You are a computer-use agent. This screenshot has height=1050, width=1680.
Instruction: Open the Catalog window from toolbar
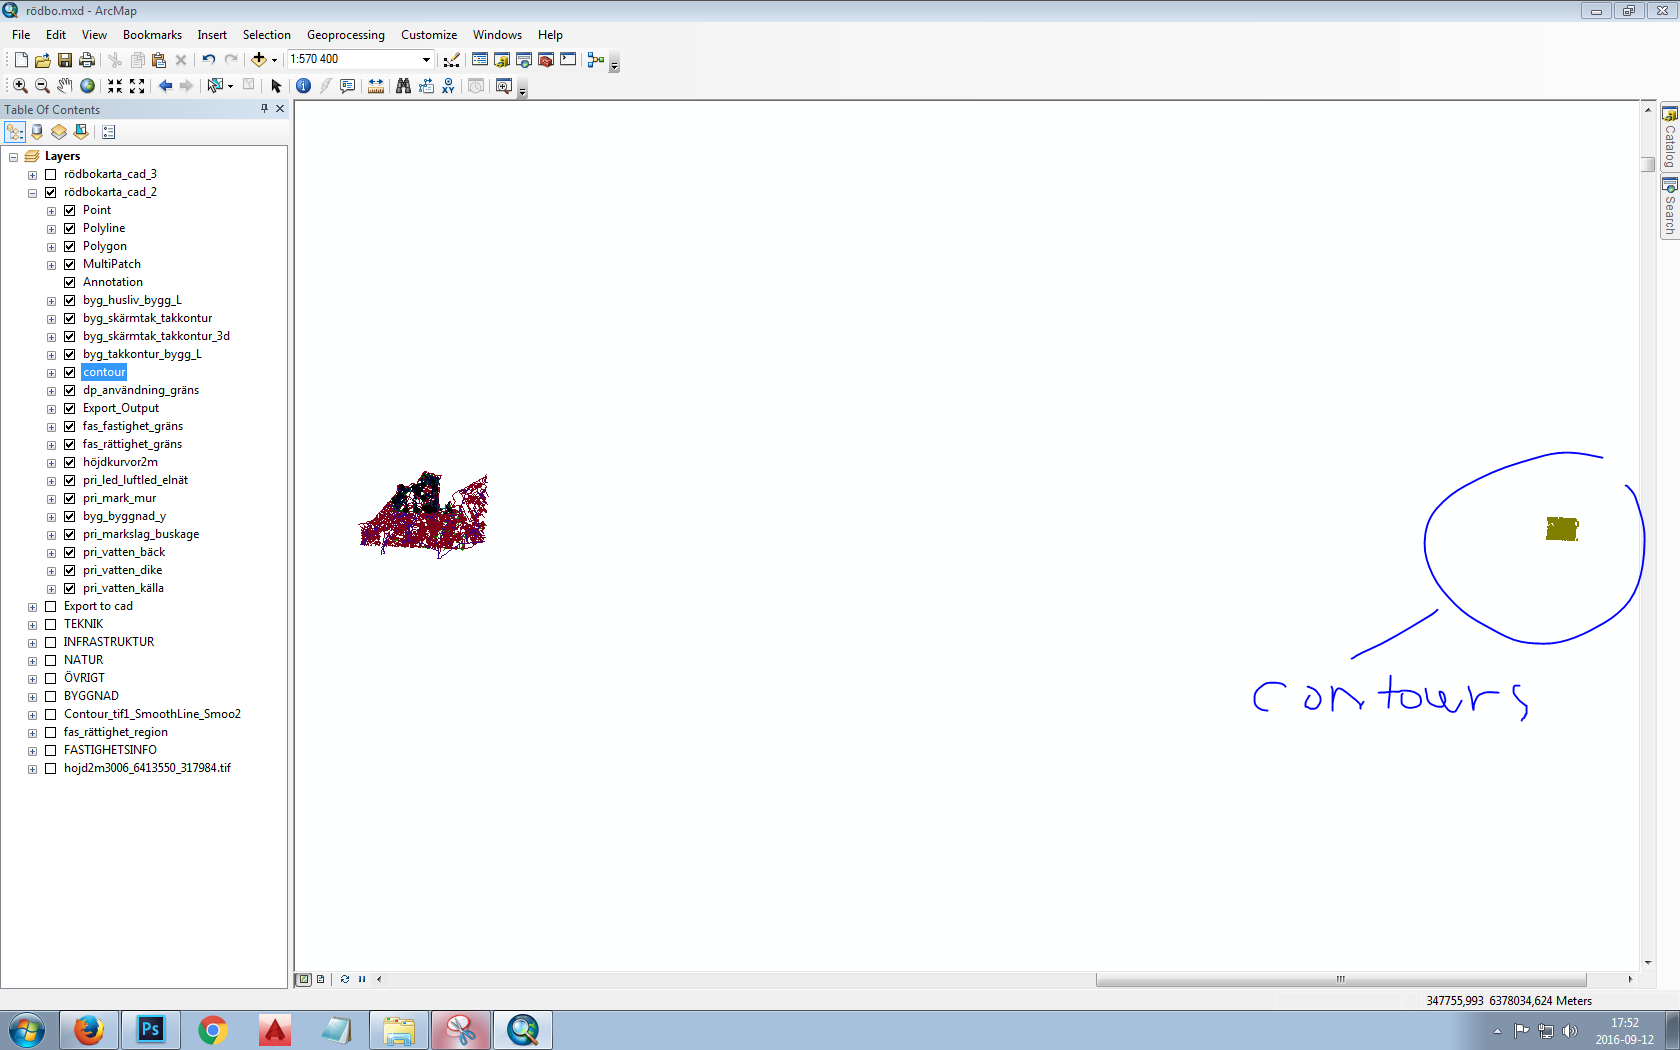(x=502, y=60)
